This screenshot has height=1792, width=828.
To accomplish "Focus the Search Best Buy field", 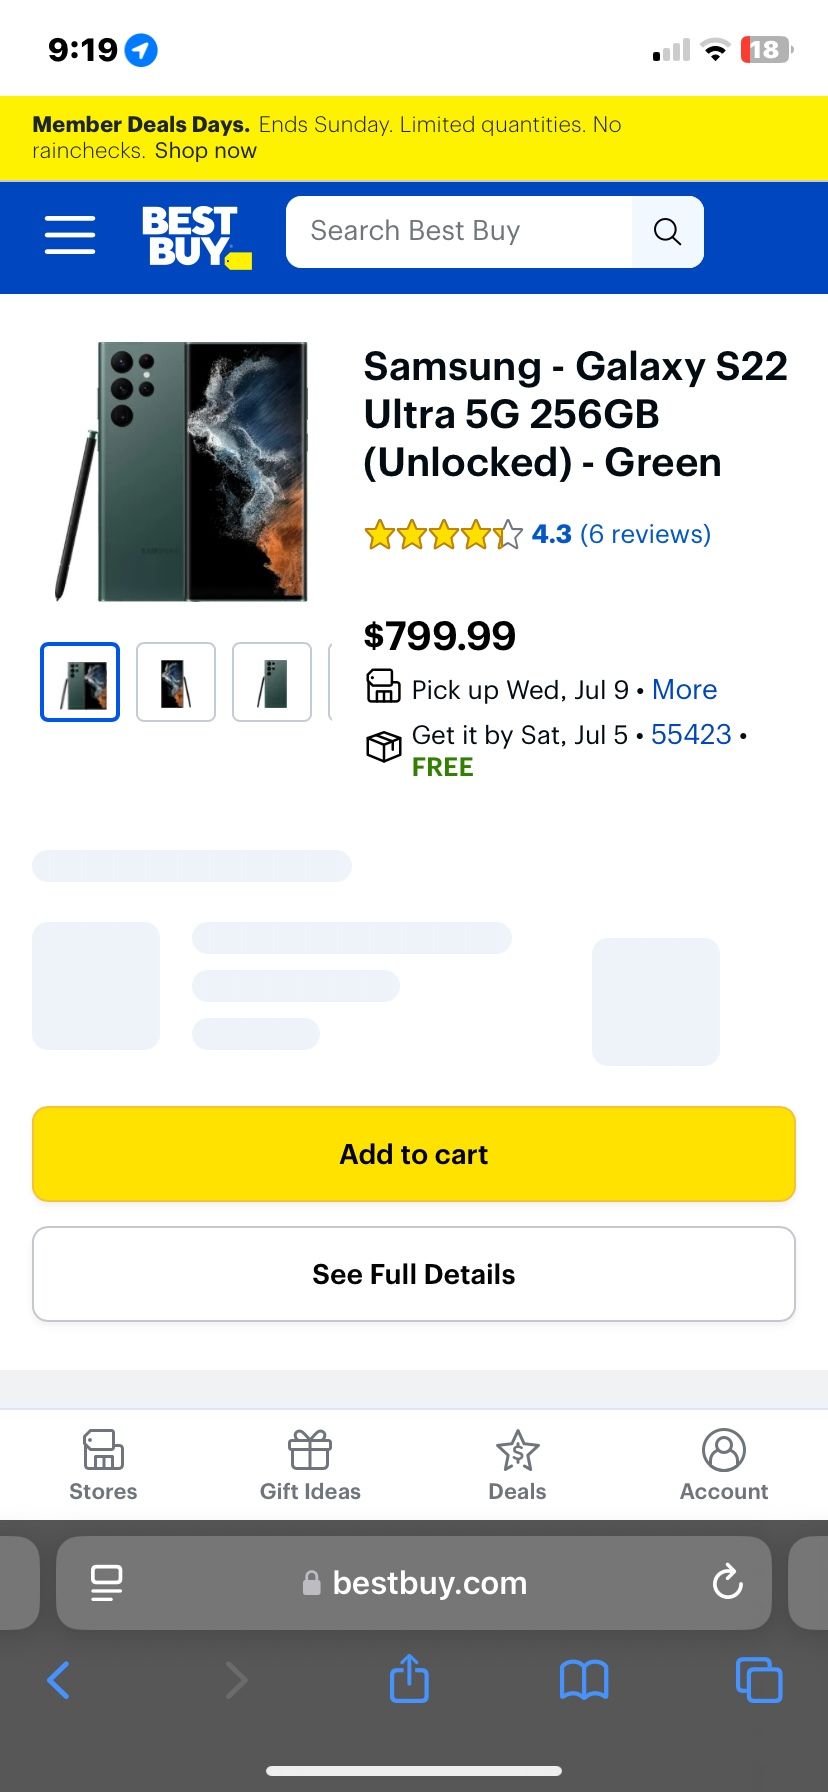I will (x=459, y=232).
